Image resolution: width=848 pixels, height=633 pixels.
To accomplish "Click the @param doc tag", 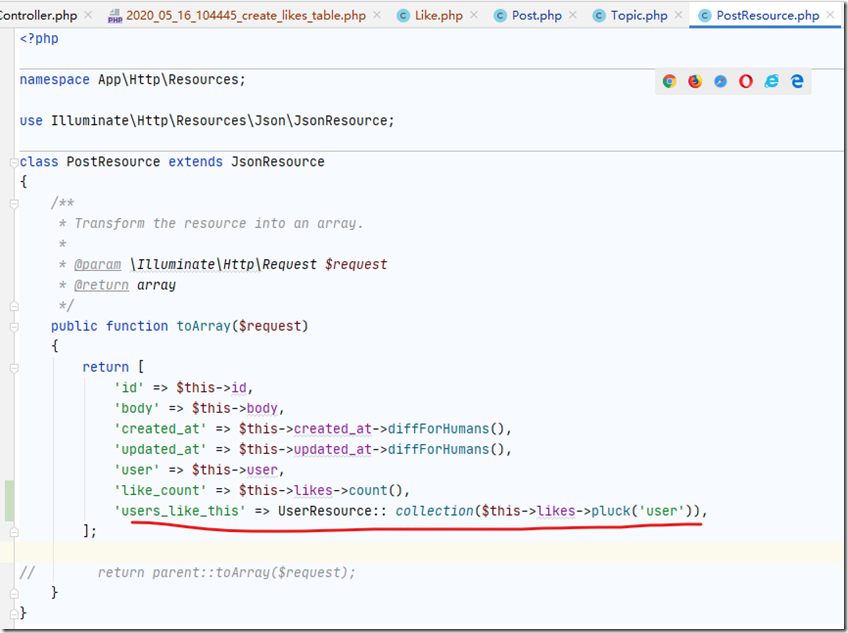I will point(97,265).
